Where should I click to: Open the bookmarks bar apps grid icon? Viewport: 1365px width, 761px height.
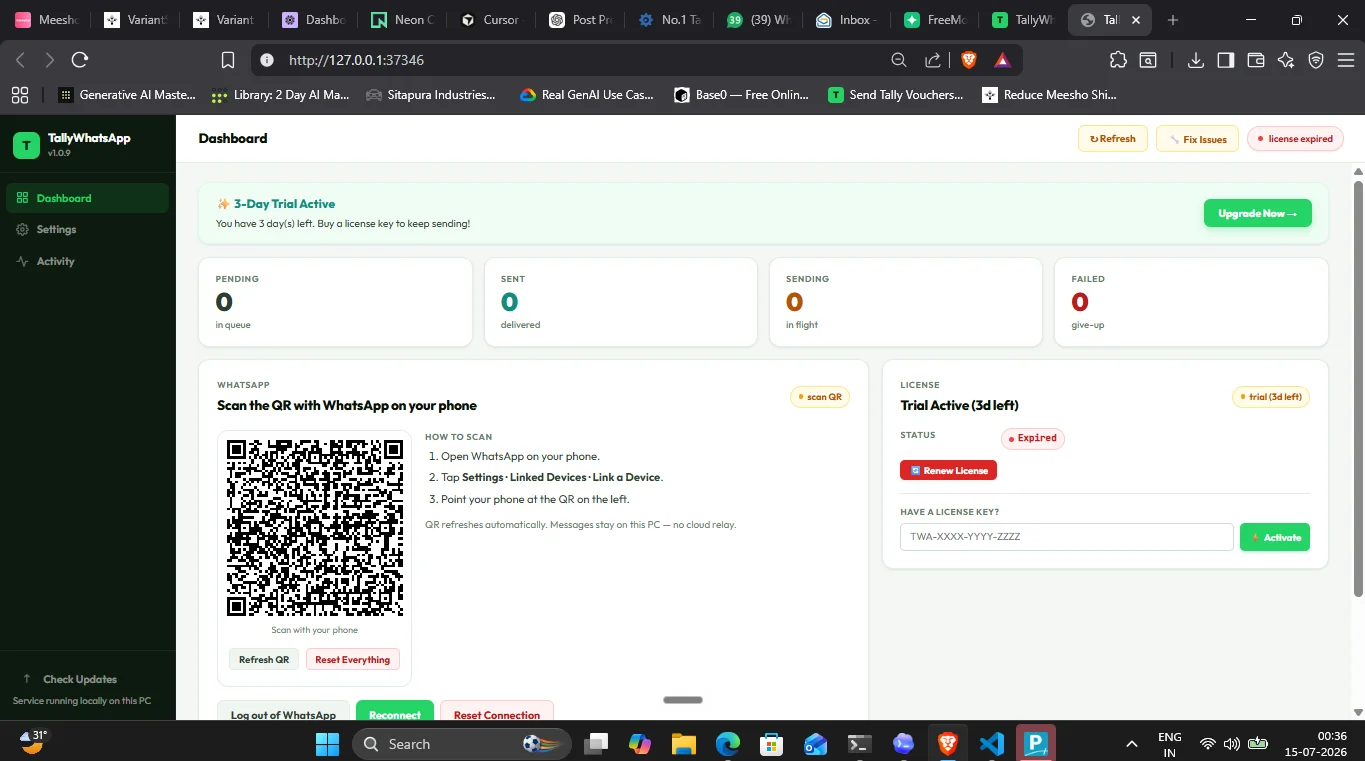point(19,95)
